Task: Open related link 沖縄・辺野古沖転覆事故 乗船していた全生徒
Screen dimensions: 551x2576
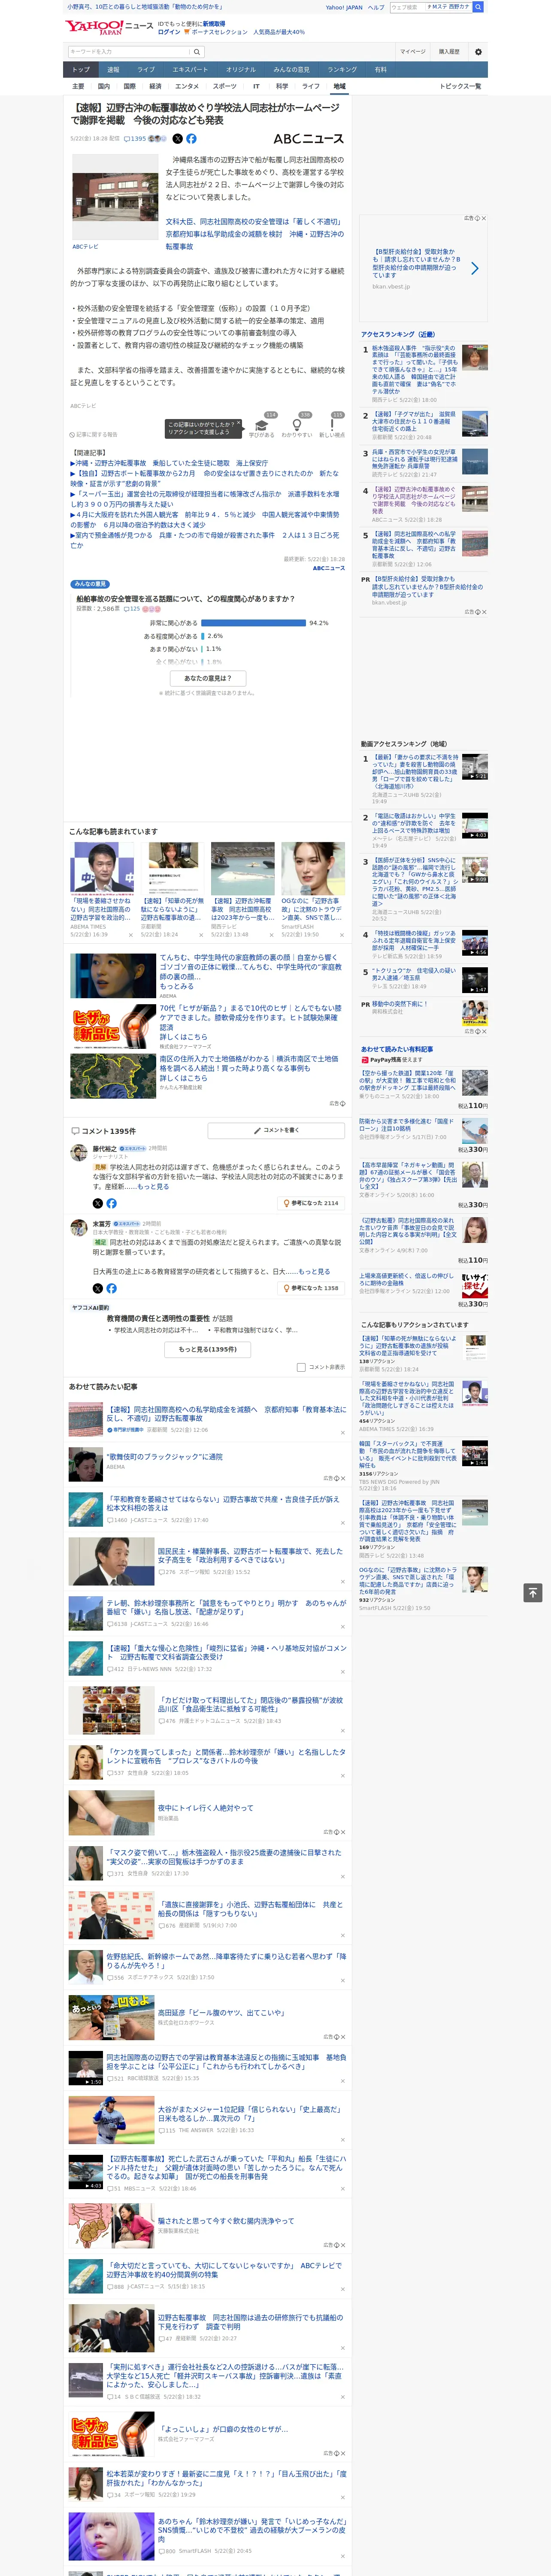Action: click(169, 463)
